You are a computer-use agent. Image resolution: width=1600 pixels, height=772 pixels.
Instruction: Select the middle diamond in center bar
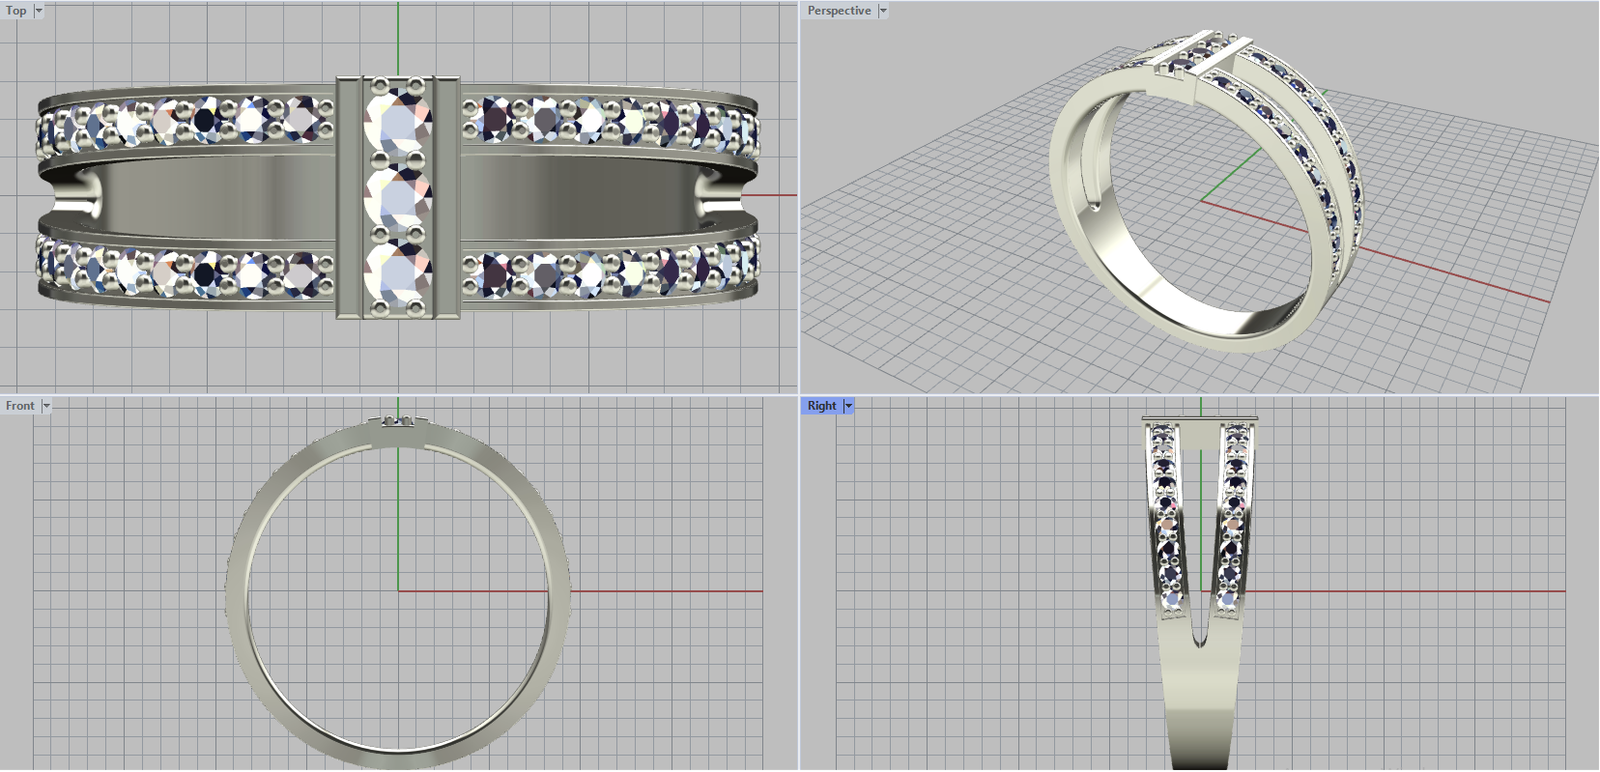pyautogui.click(x=398, y=198)
